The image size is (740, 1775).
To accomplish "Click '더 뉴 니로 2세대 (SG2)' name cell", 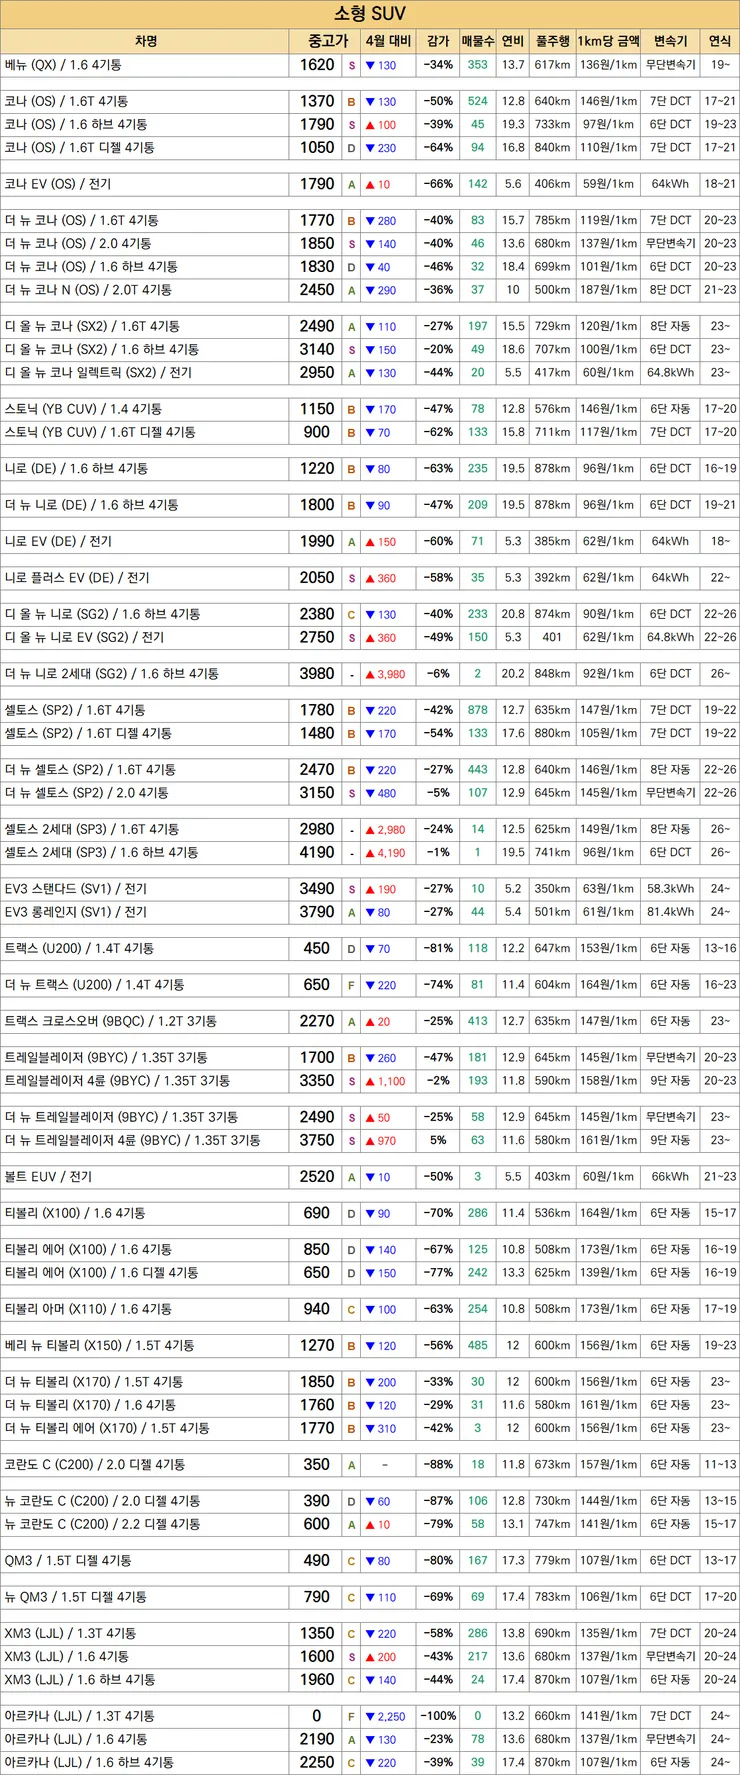I will 112,674.
